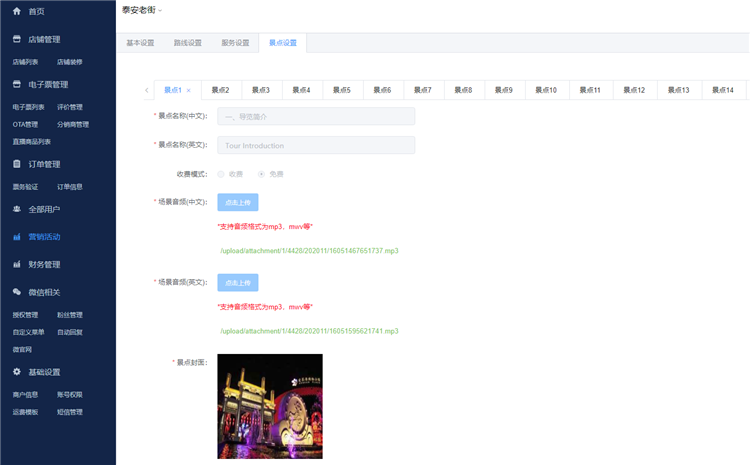Image resolution: width=750 pixels, height=465 pixels.
Task: Select the 景点5 tab
Action: click(342, 90)
